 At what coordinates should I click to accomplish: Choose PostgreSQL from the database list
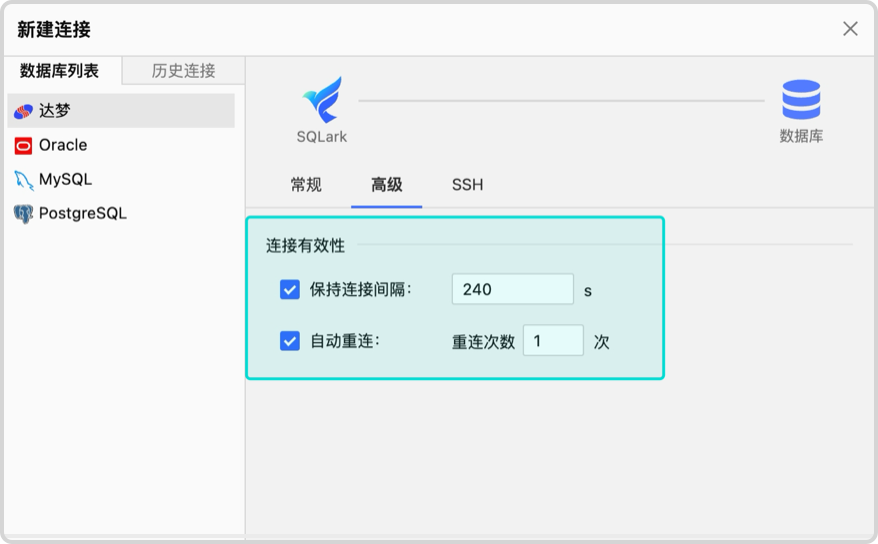pos(121,214)
